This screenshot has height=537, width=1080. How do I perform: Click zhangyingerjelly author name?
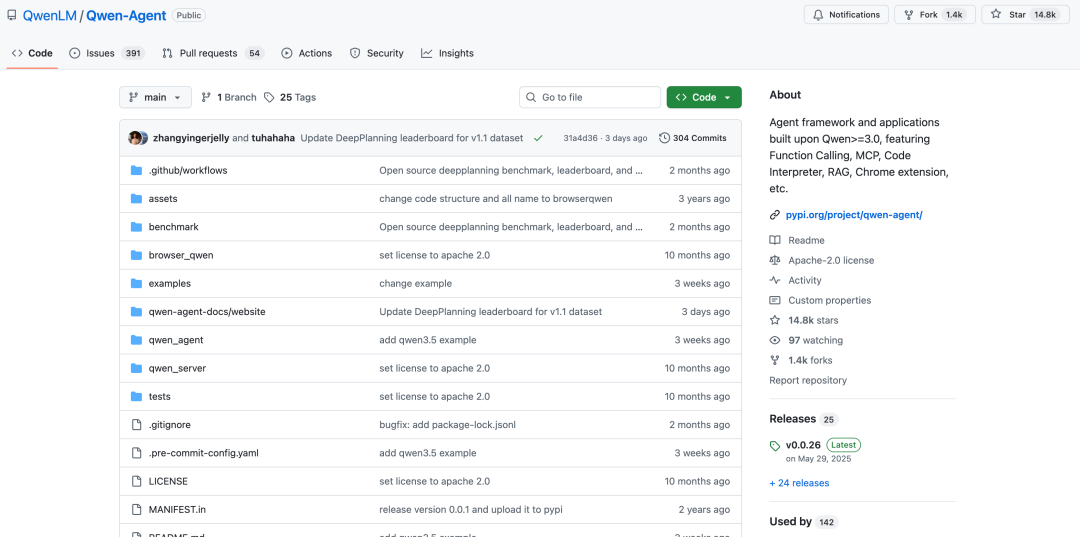[x=191, y=138]
